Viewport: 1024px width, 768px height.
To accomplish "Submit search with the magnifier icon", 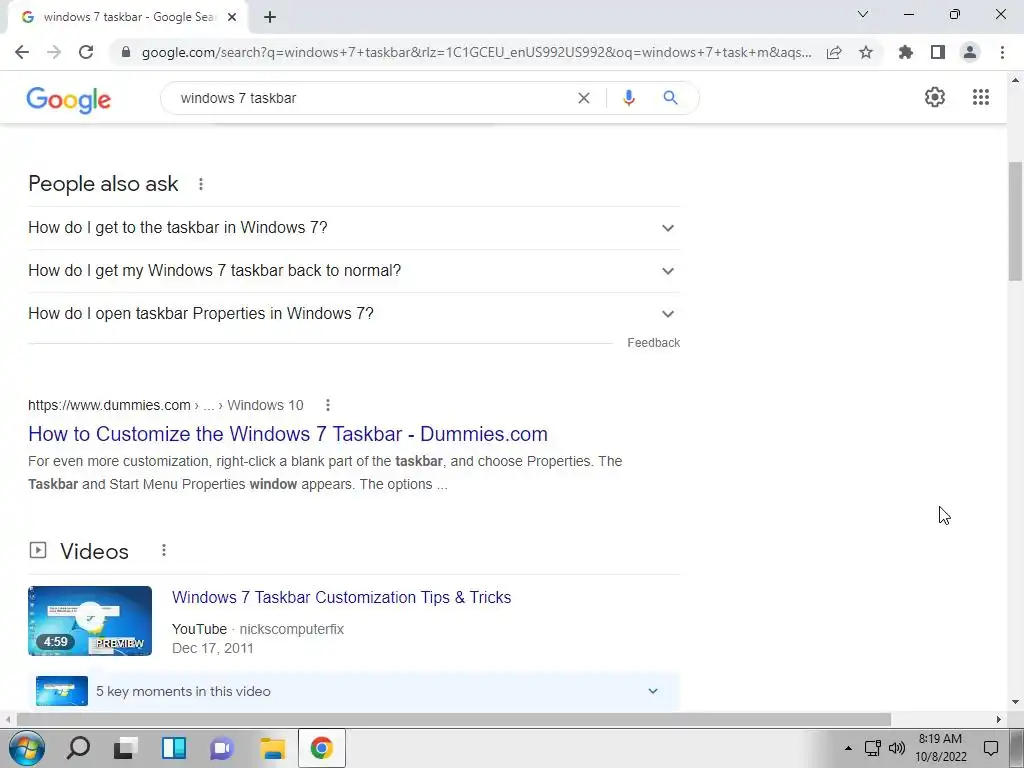I will [x=670, y=98].
